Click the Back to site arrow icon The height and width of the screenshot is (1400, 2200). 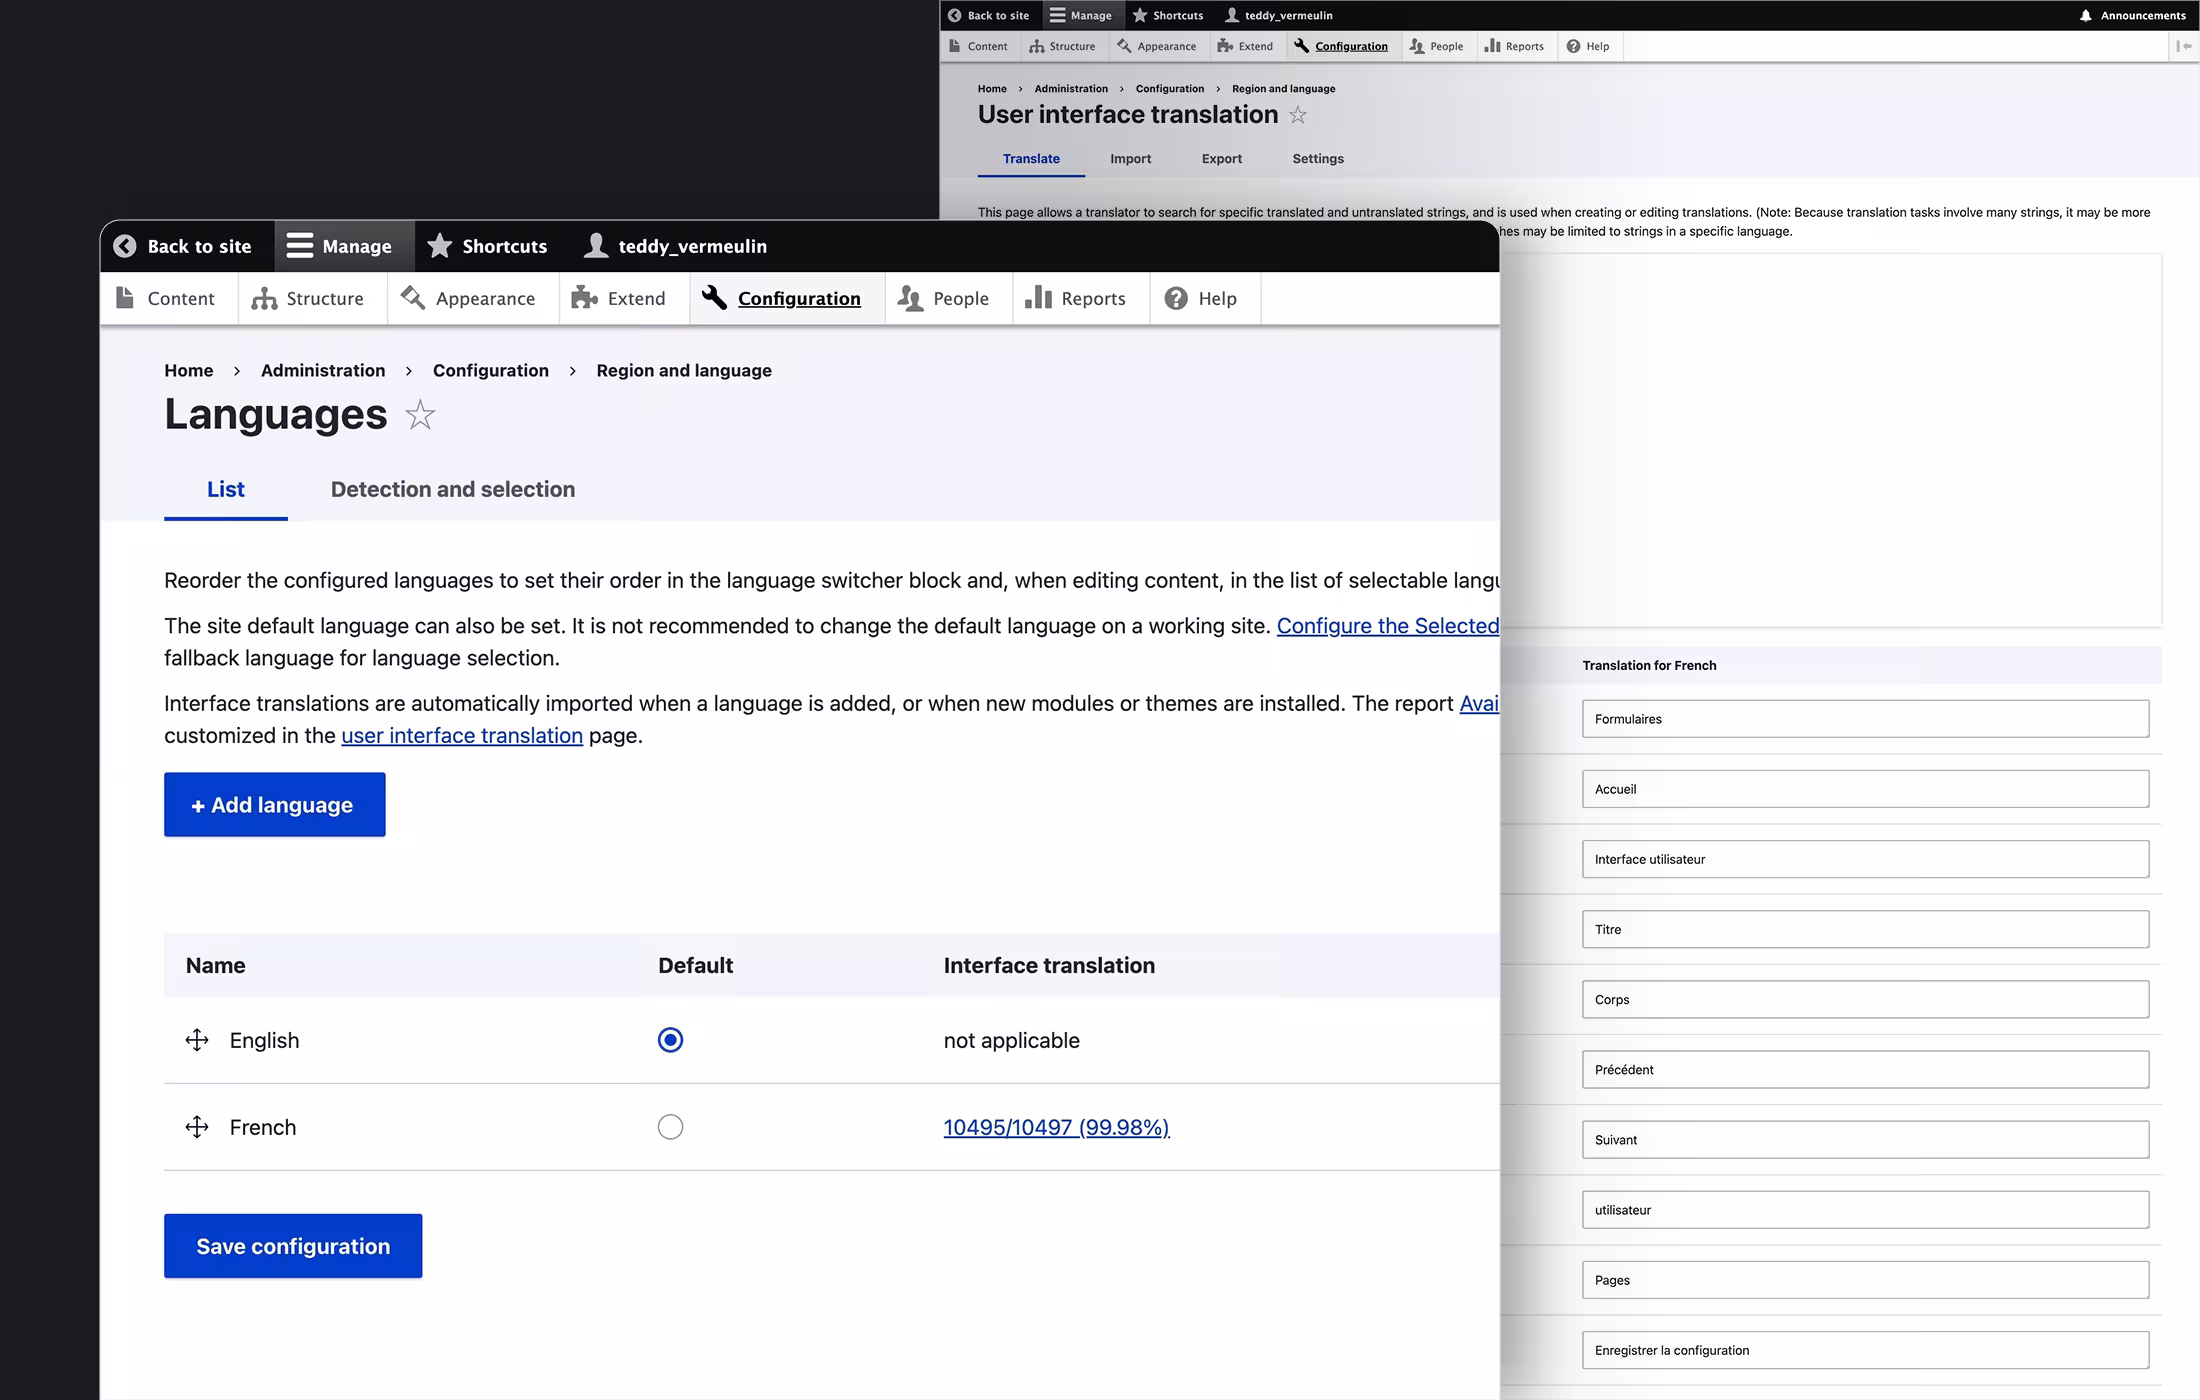[x=125, y=246]
